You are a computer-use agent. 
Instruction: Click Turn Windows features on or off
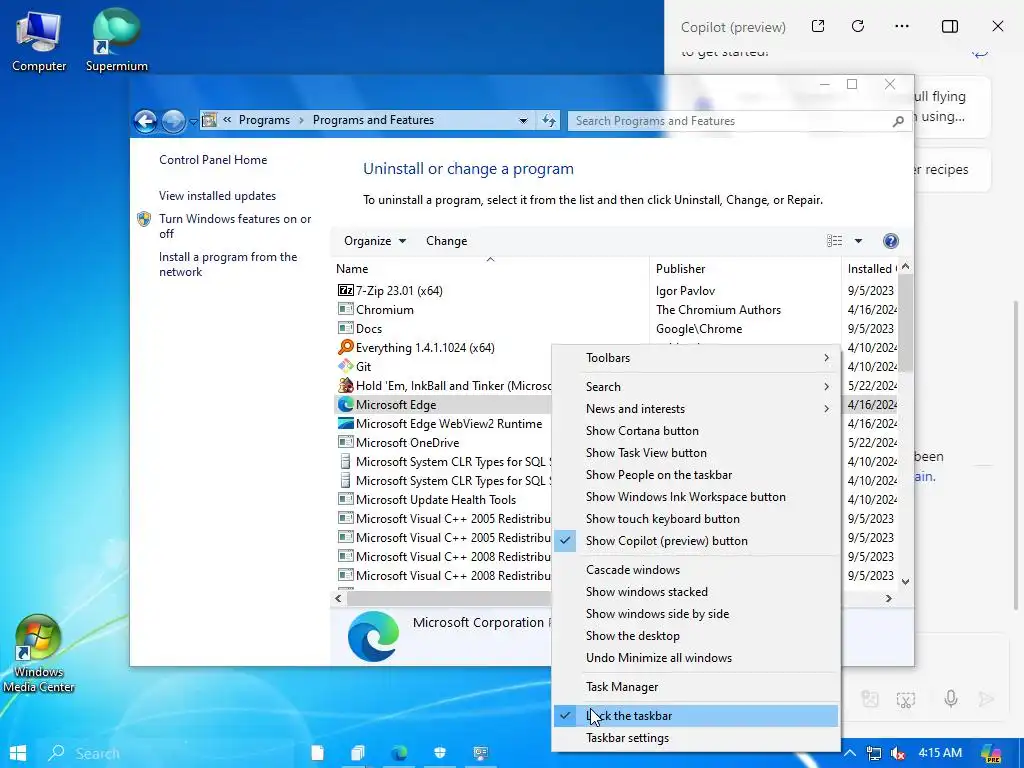(x=235, y=226)
